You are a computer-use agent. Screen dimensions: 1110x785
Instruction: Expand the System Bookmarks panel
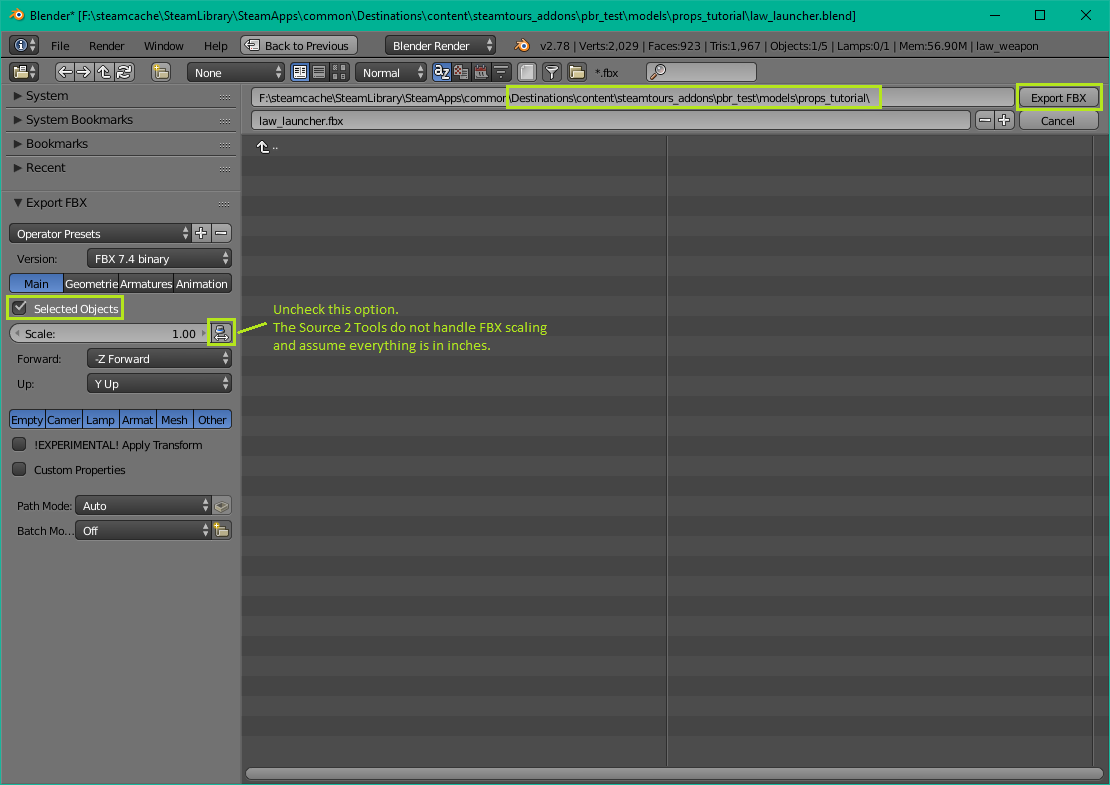click(x=73, y=120)
